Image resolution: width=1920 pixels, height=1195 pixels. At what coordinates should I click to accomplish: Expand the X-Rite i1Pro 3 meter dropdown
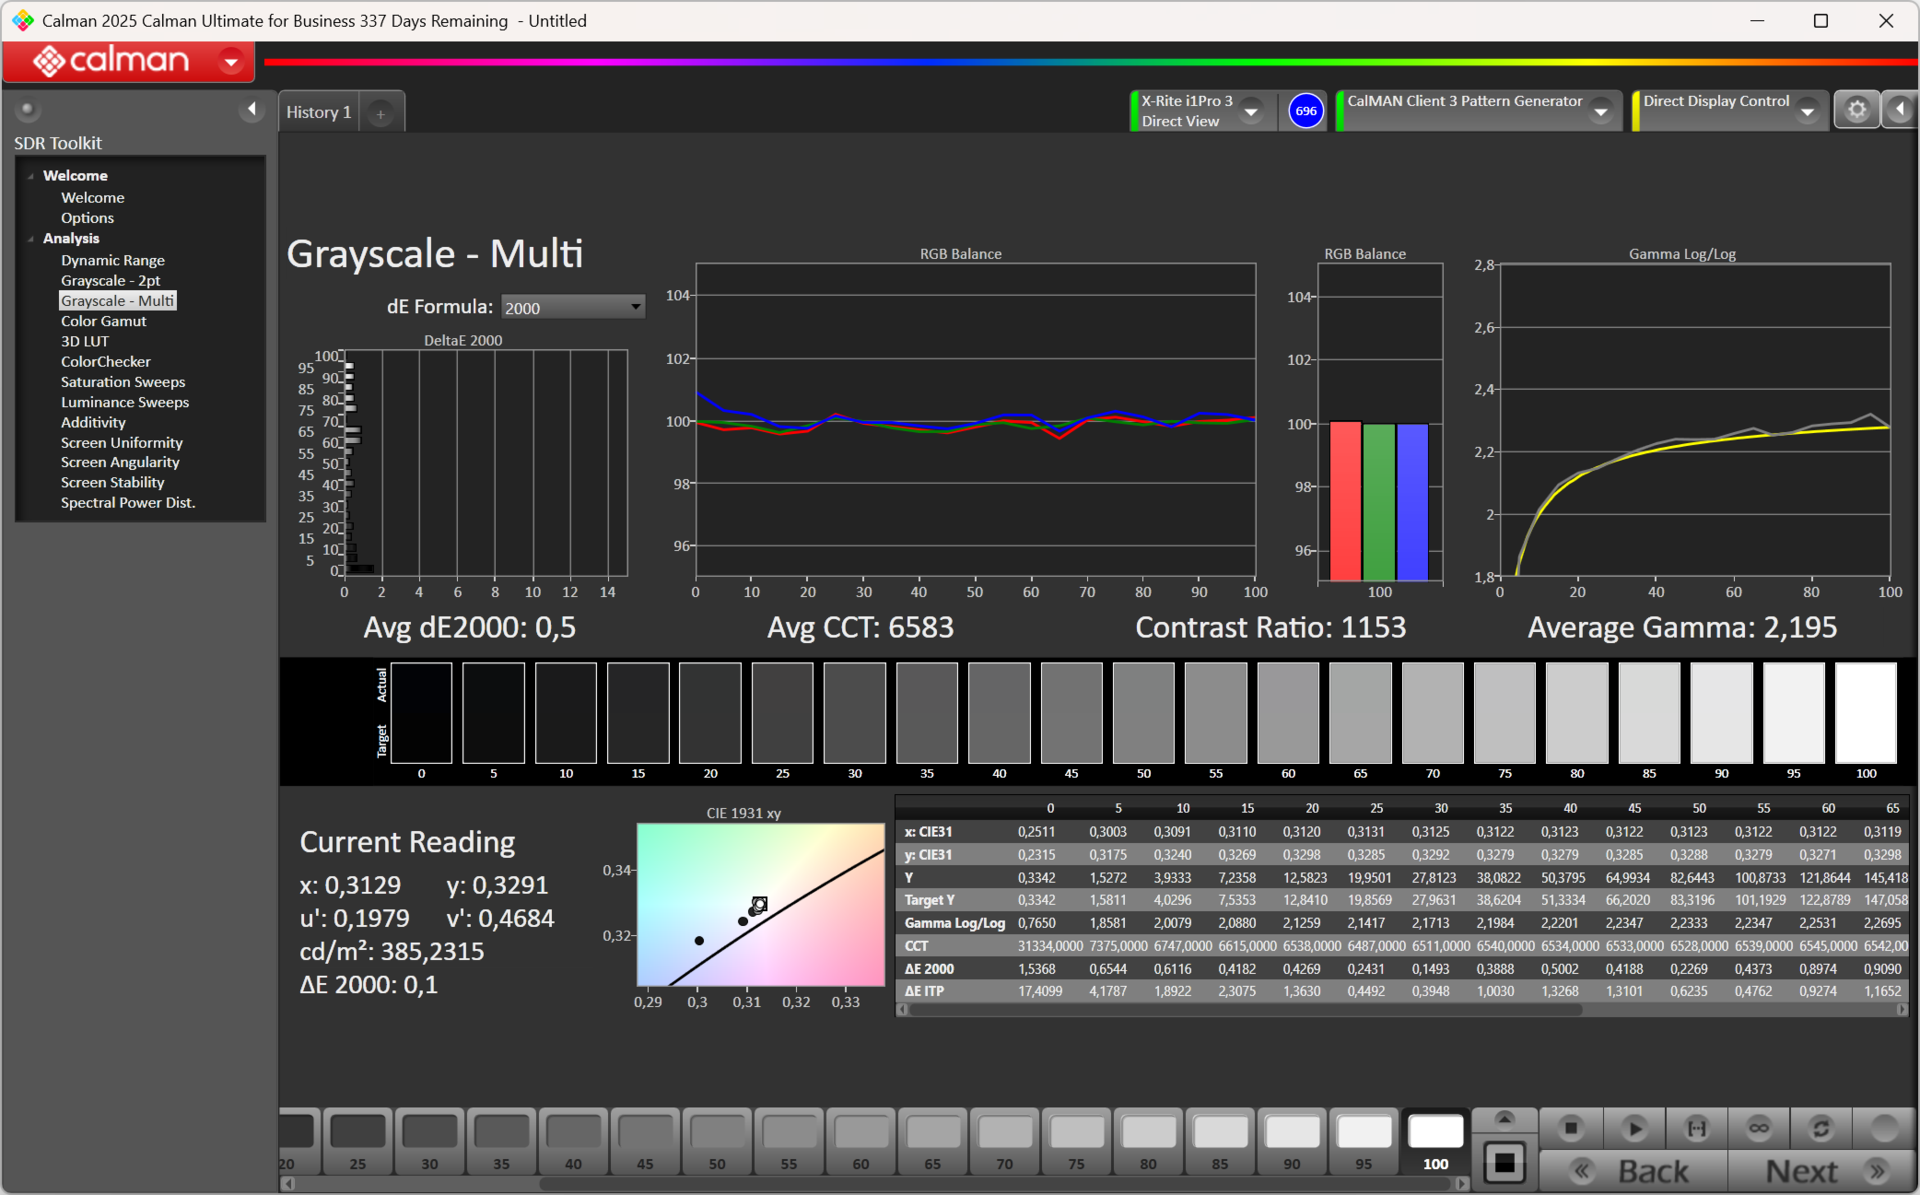point(1250,111)
